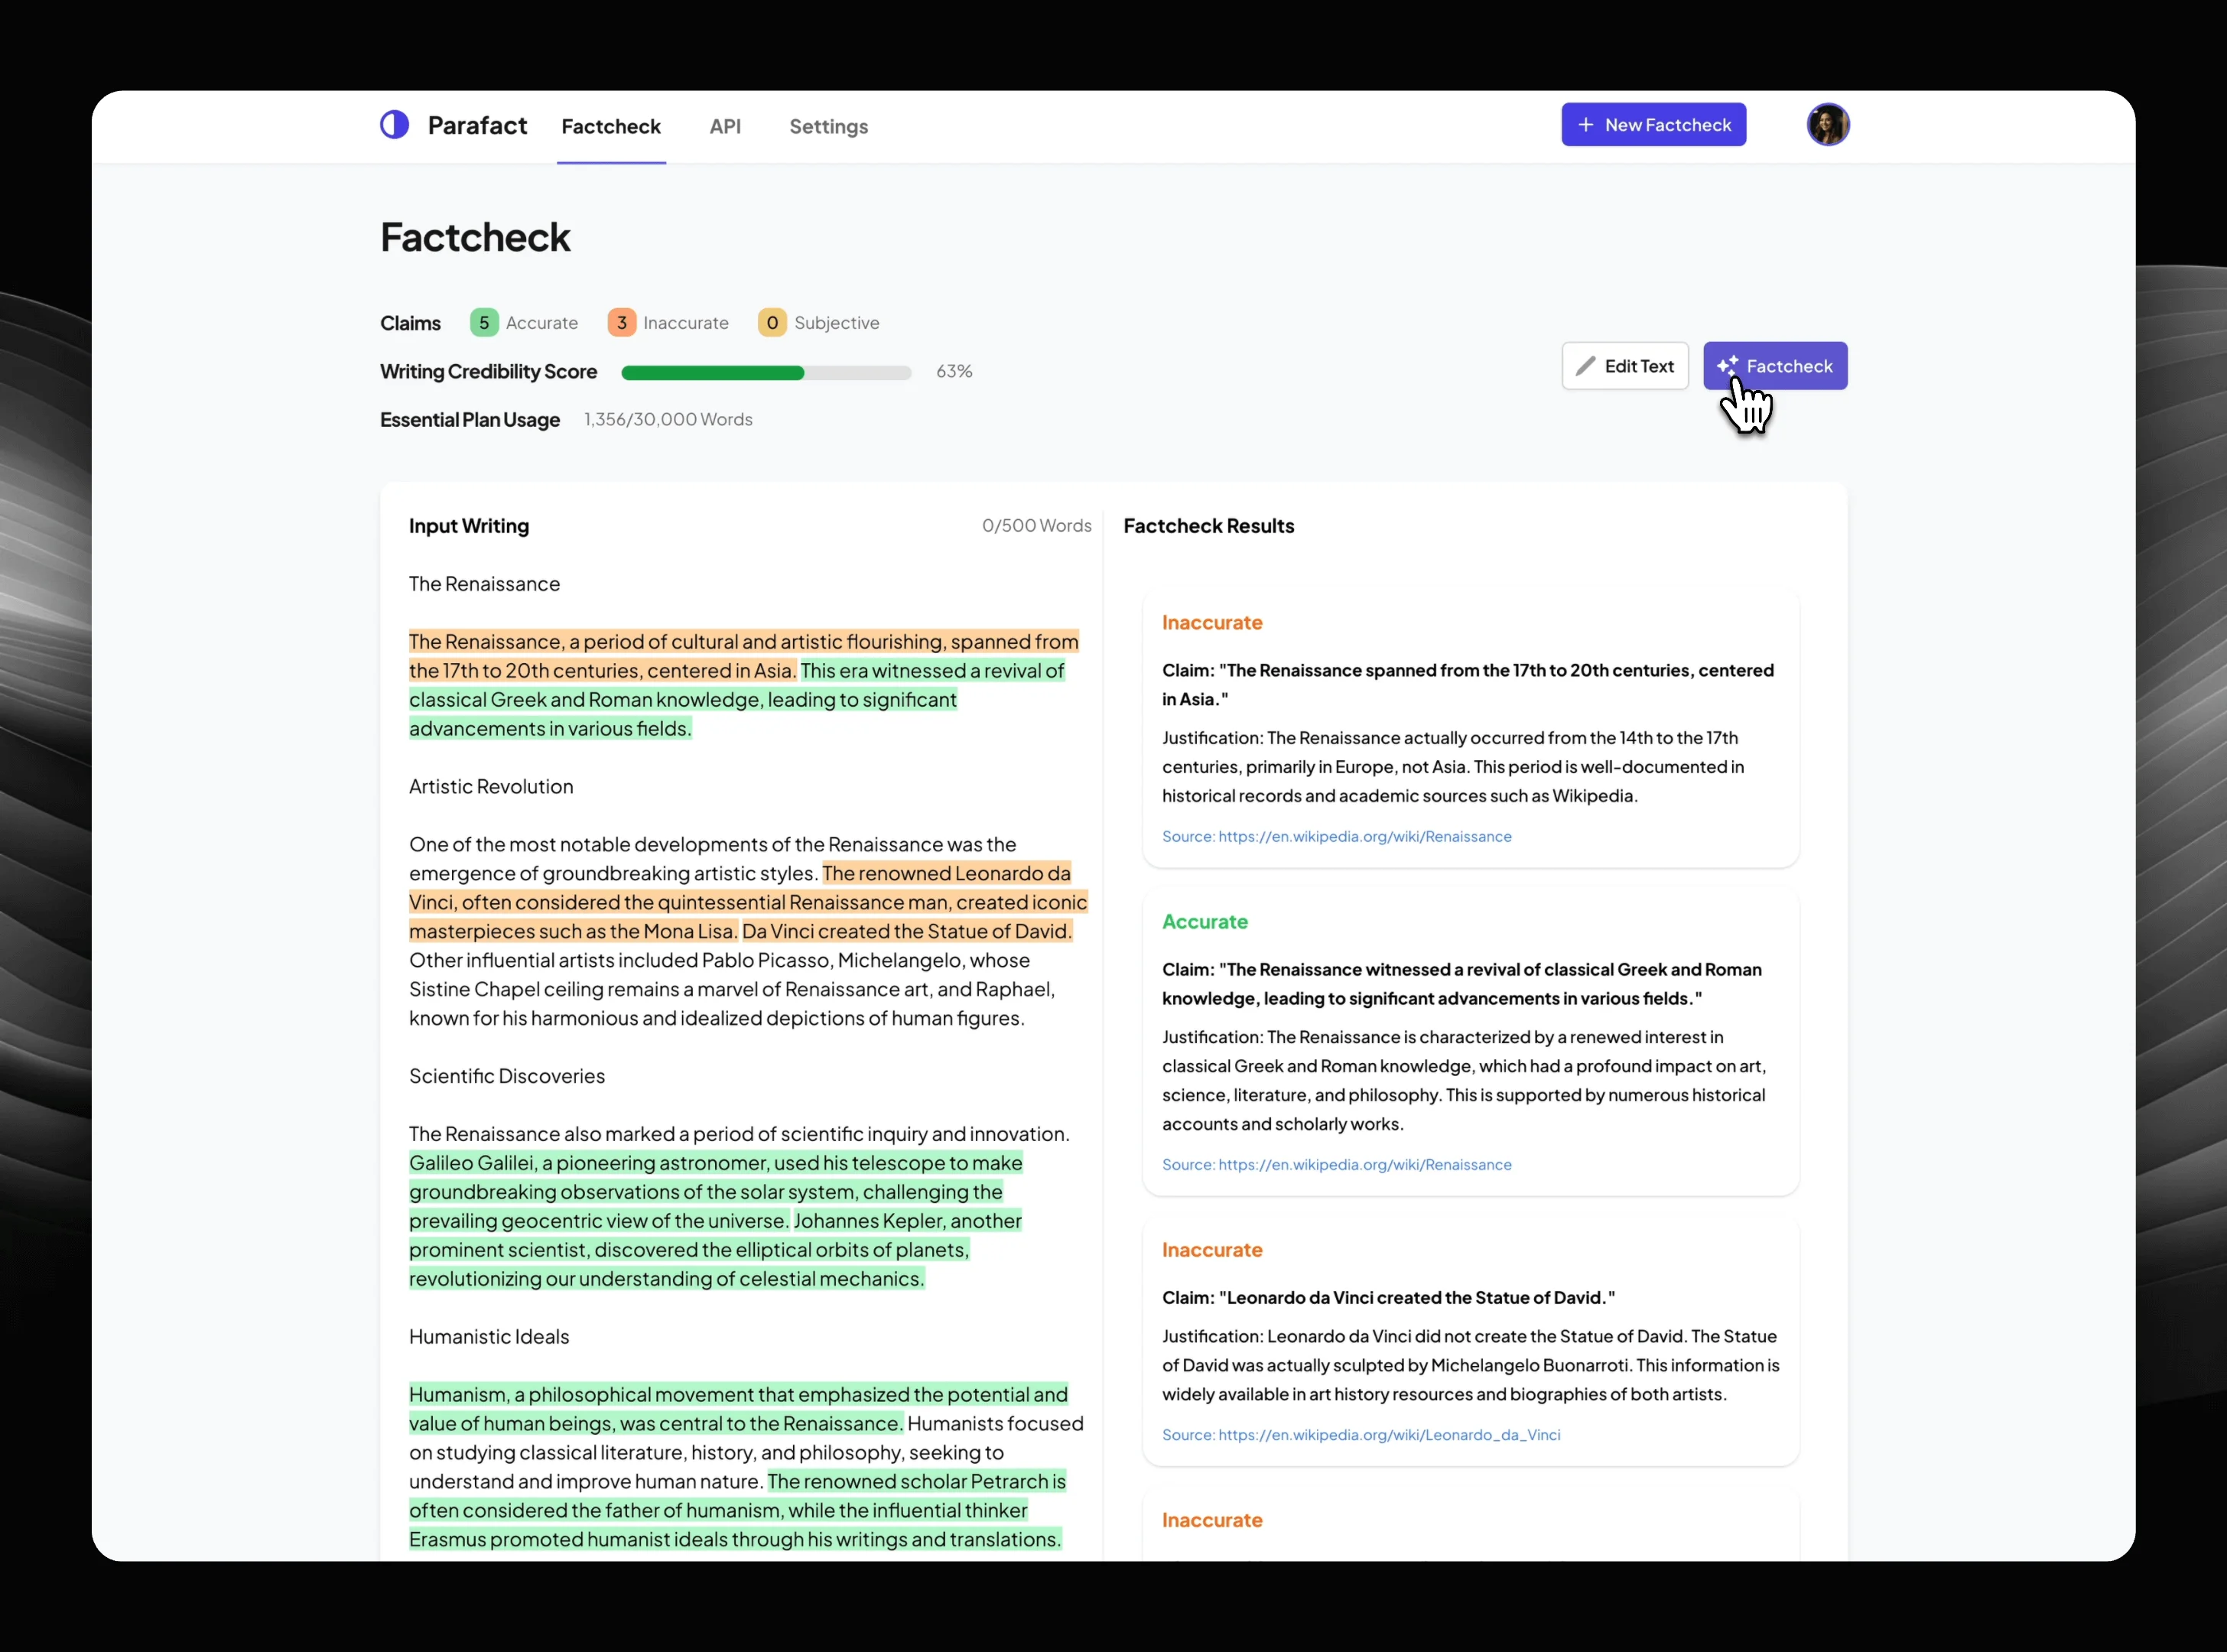Viewport: 2227px width, 1652px height.
Task: Click the orange Inaccurate count badge
Action: coord(621,323)
